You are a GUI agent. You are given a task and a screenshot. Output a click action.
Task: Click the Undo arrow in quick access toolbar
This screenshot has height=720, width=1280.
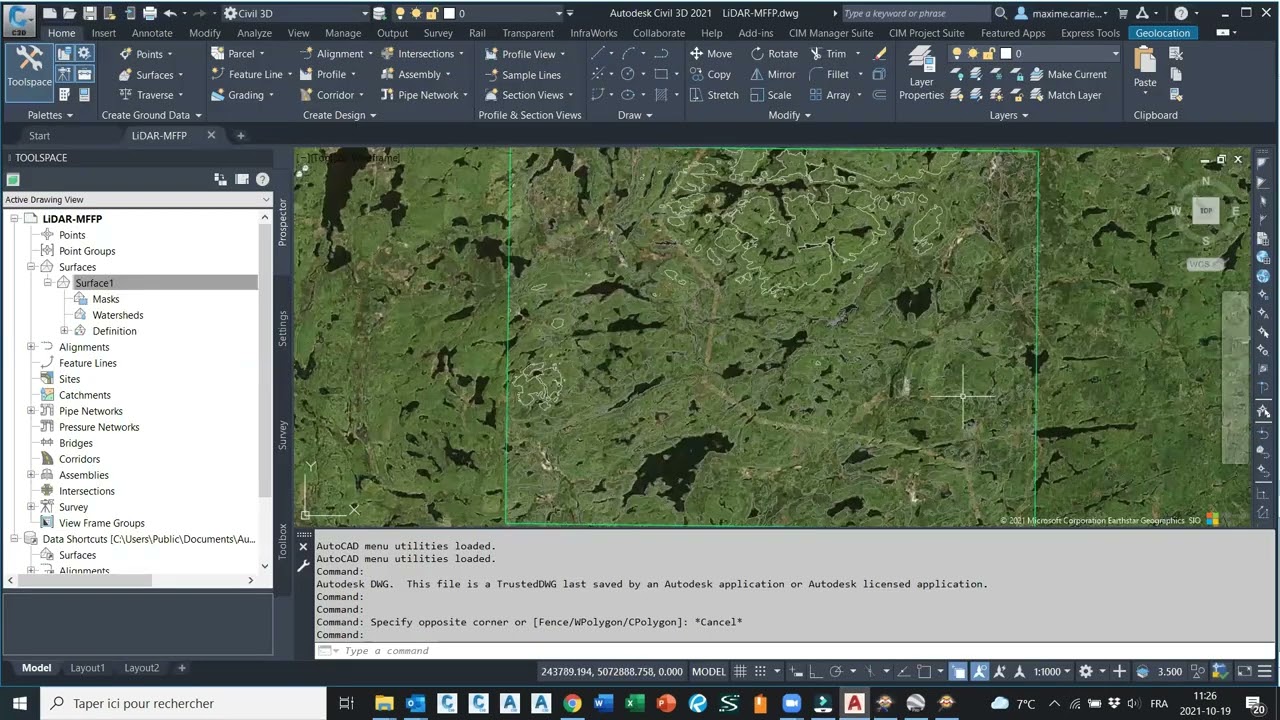[x=170, y=14]
